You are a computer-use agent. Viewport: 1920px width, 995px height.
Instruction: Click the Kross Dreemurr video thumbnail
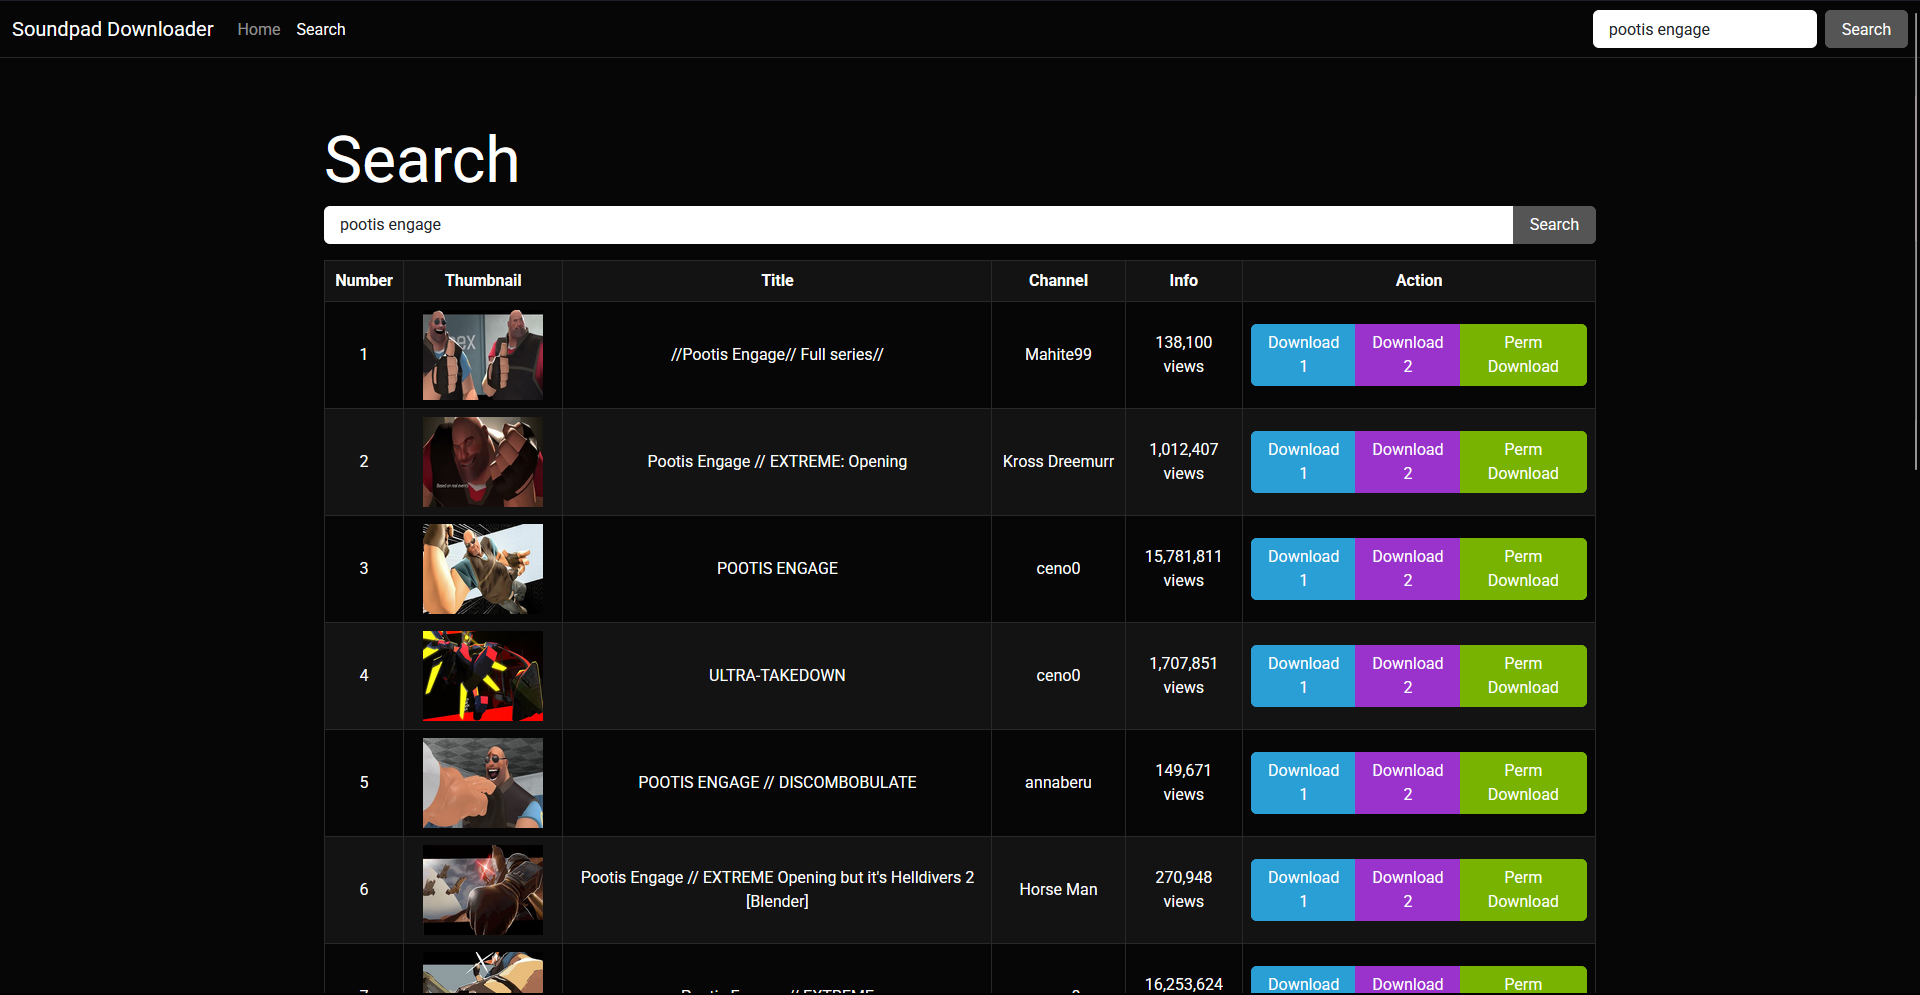(x=482, y=462)
